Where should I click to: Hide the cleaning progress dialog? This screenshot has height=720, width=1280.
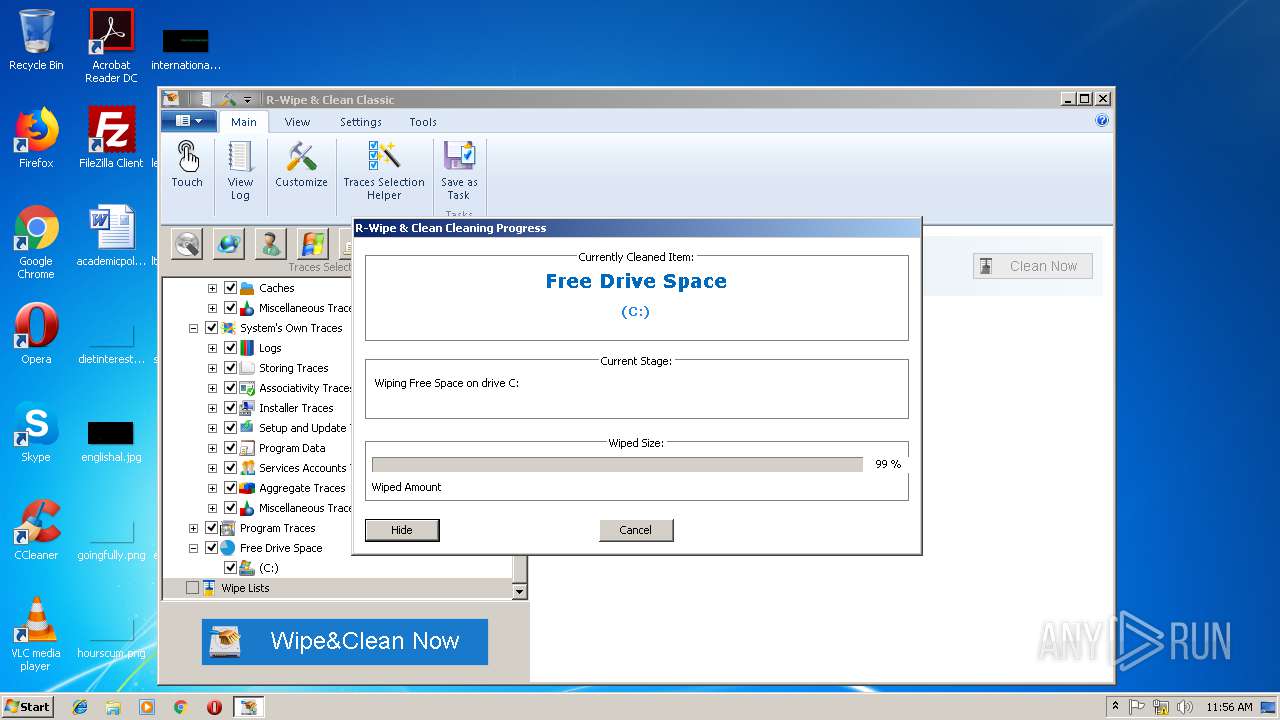pos(402,530)
